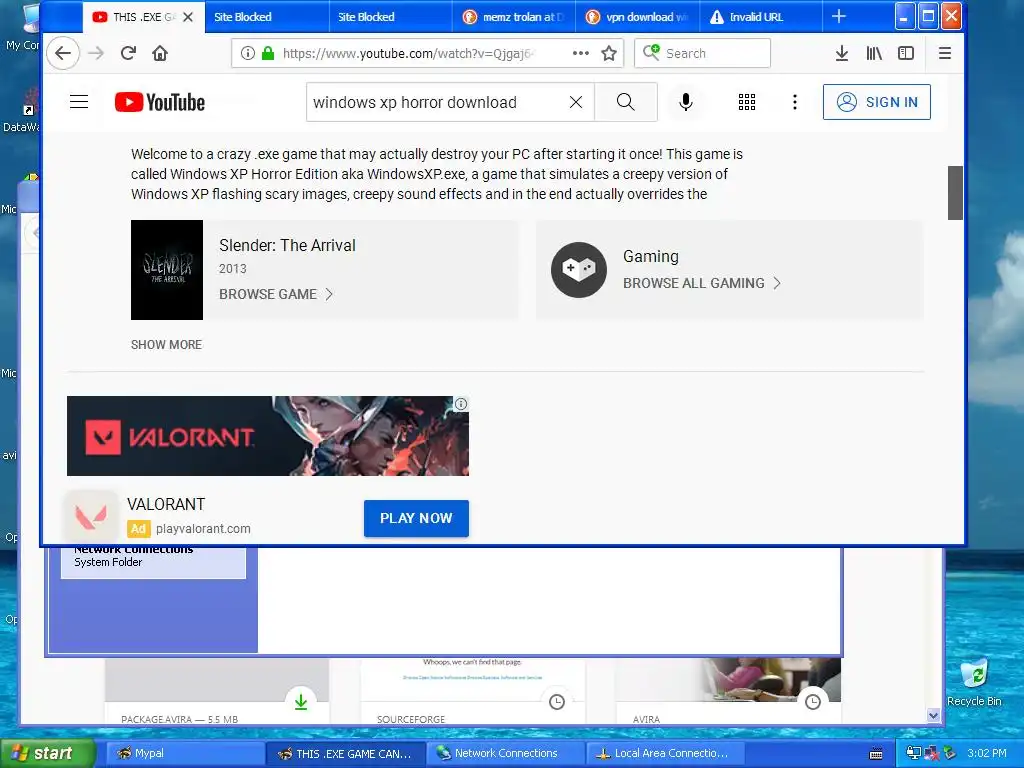Open the Gaming controller icon
Screen dimensions: 1024x768
(x=579, y=270)
